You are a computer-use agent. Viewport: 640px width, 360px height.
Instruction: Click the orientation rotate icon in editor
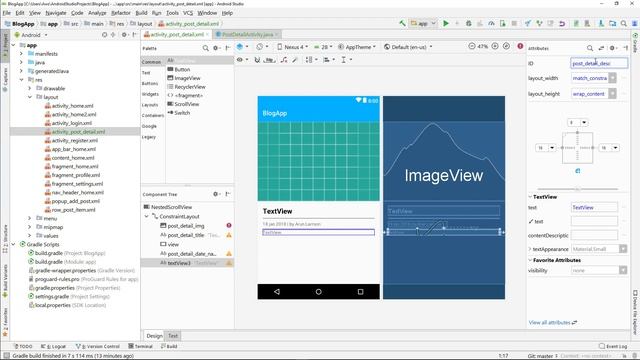(x=260, y=47)
